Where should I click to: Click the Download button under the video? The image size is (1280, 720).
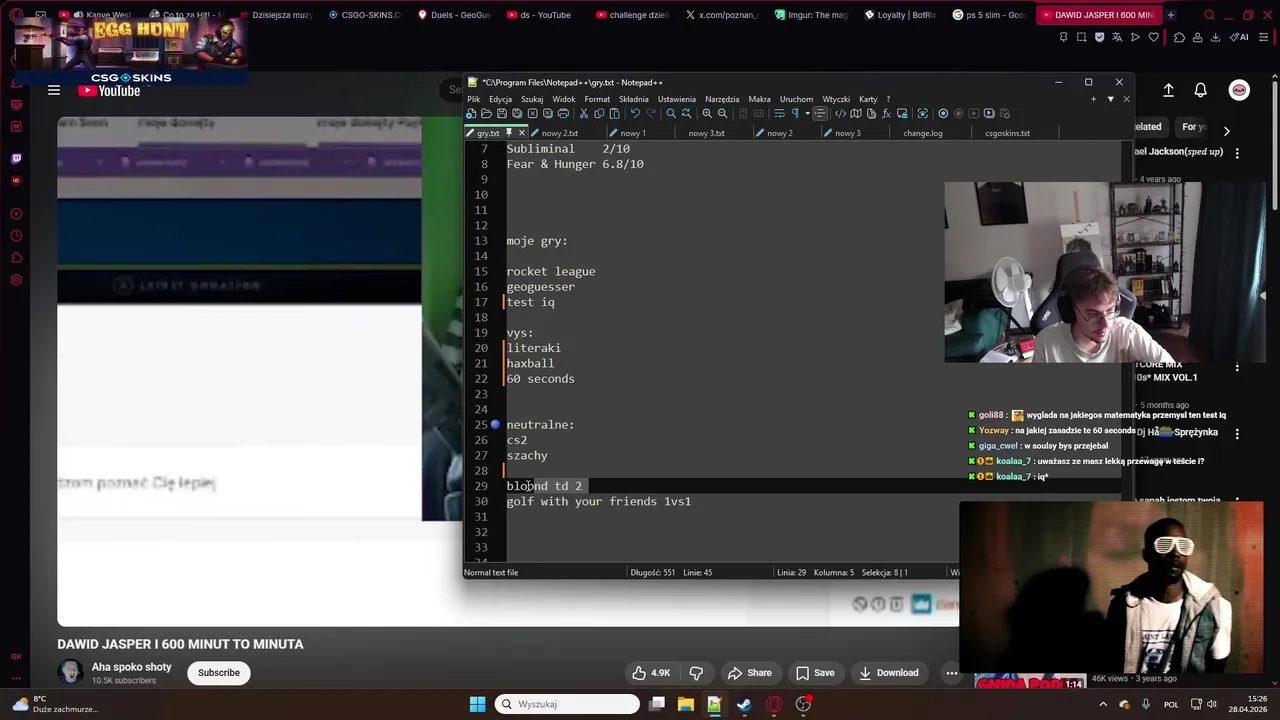888,673
